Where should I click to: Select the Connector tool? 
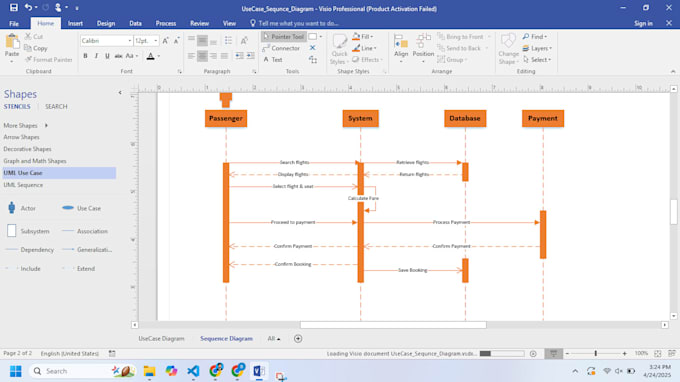pos(281,48)
